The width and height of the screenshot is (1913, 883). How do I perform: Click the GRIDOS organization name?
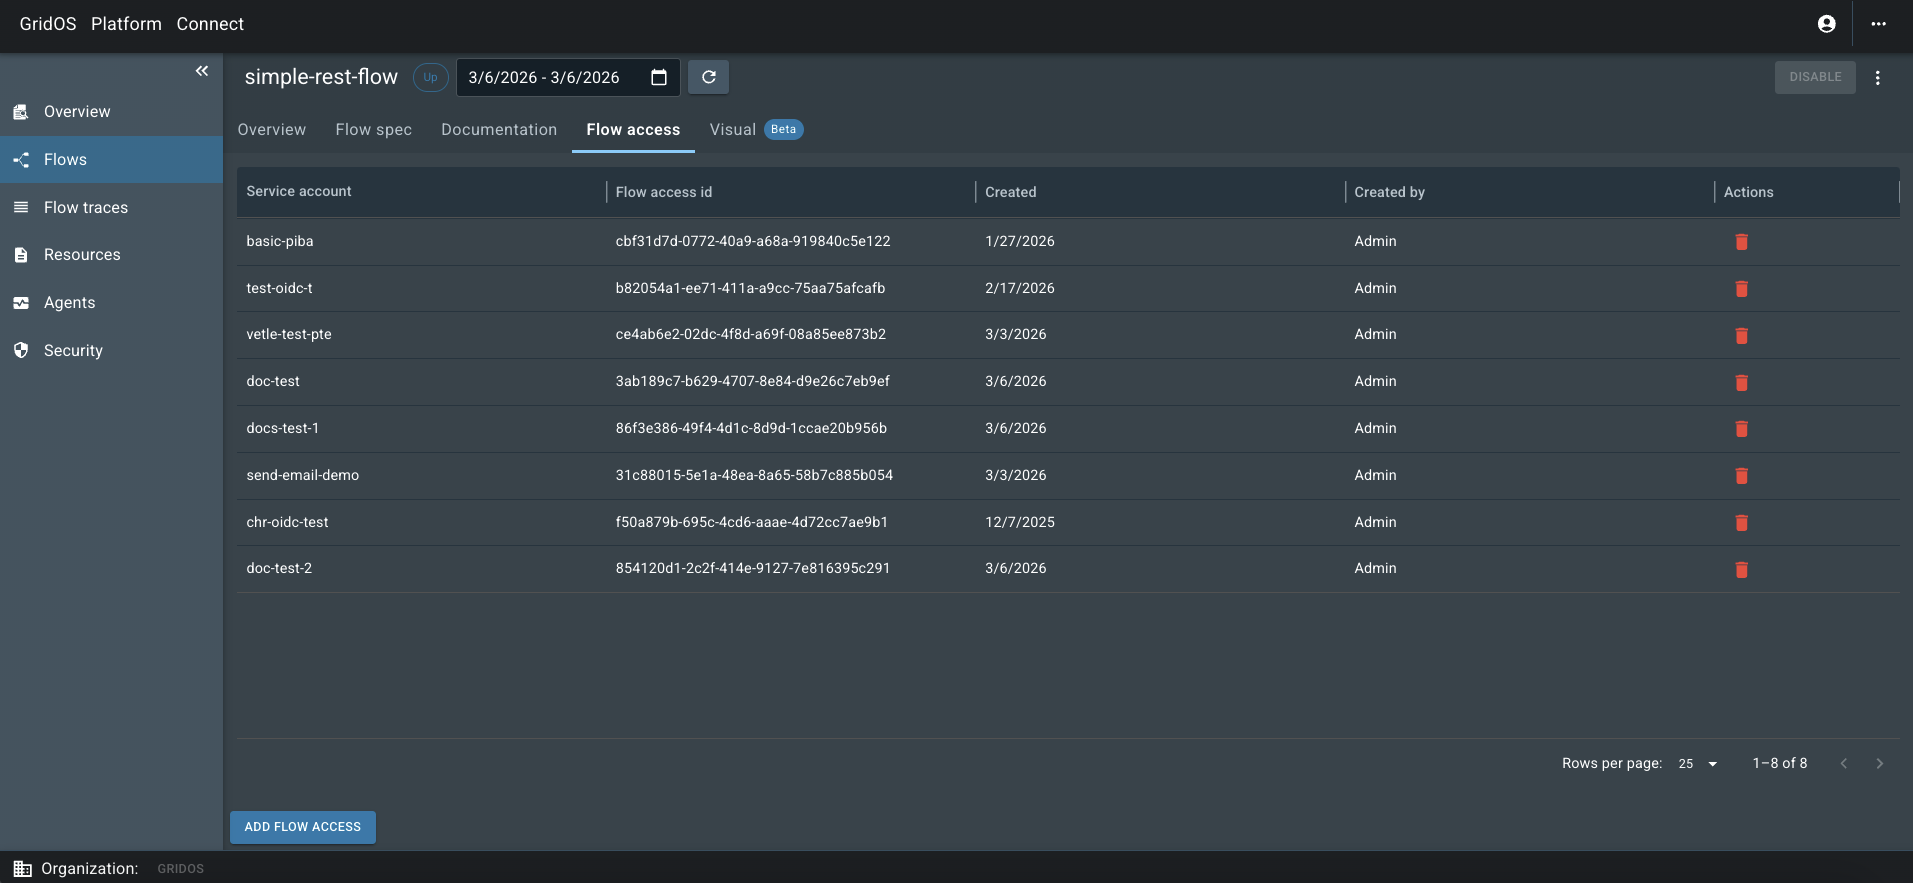(x=180, y=869)
